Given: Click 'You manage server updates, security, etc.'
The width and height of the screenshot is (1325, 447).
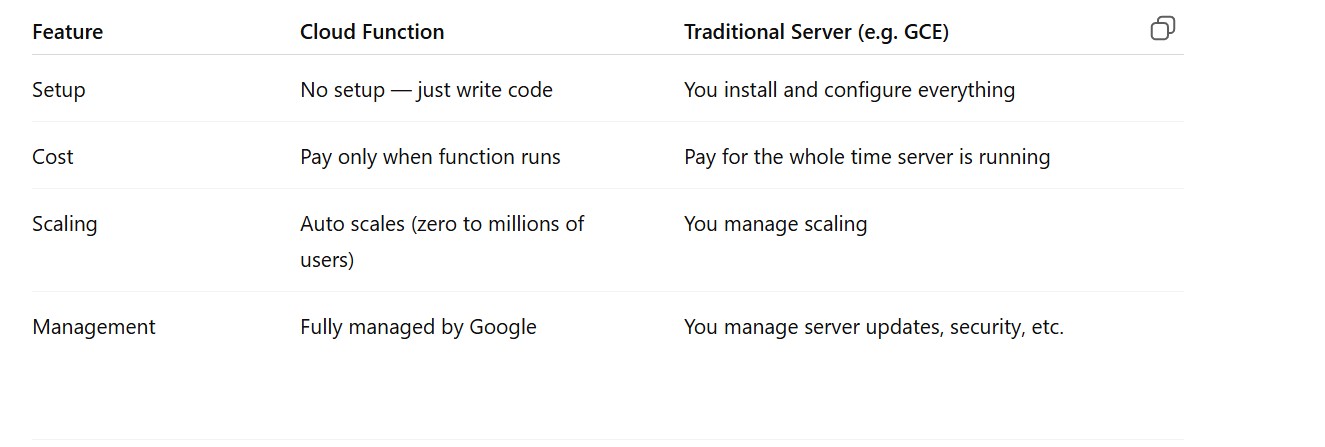Looking at the screenshot, I should 873,327.
